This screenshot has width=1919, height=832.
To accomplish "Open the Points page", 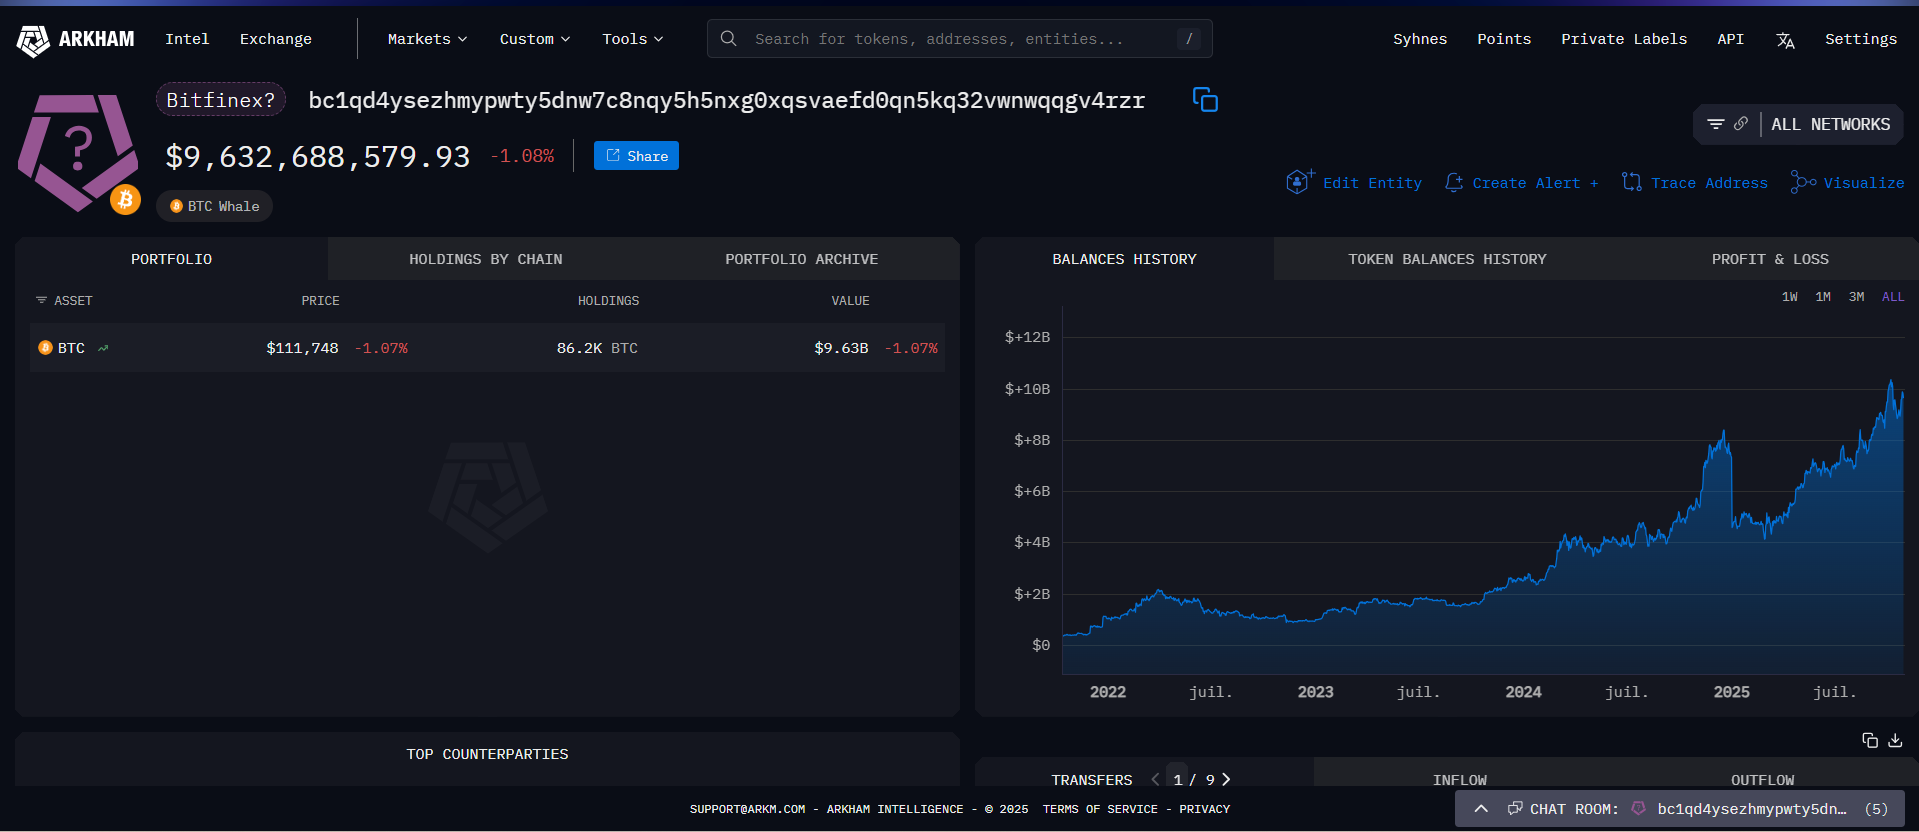I will (1504, 39).
